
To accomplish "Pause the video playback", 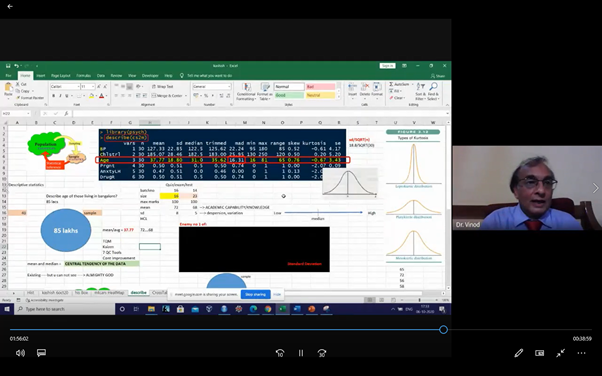I will click(x=301, y=353).
